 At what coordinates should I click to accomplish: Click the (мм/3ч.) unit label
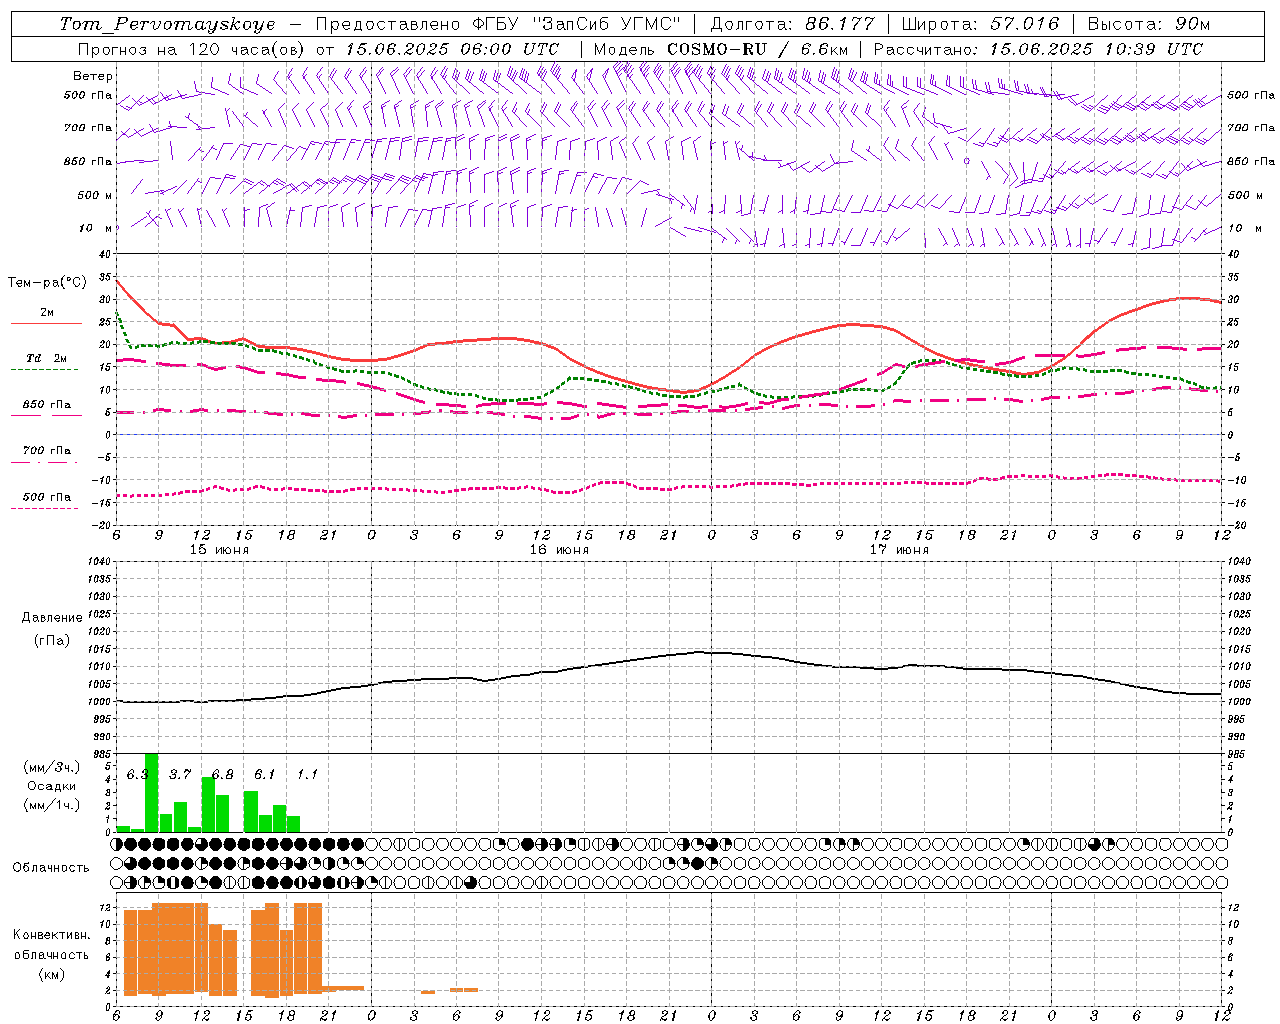point(50,767)
